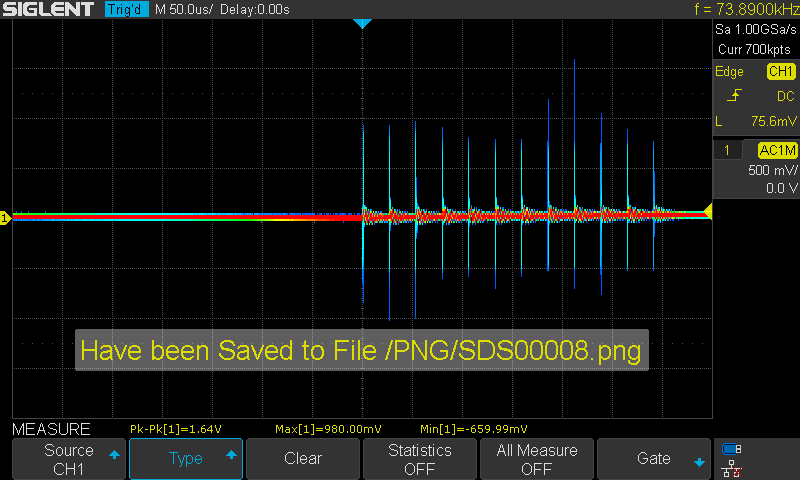Click the up arrow on Source softkey
Screen dimensions: 800x480
pyautogui.click(x=114, y=454)
